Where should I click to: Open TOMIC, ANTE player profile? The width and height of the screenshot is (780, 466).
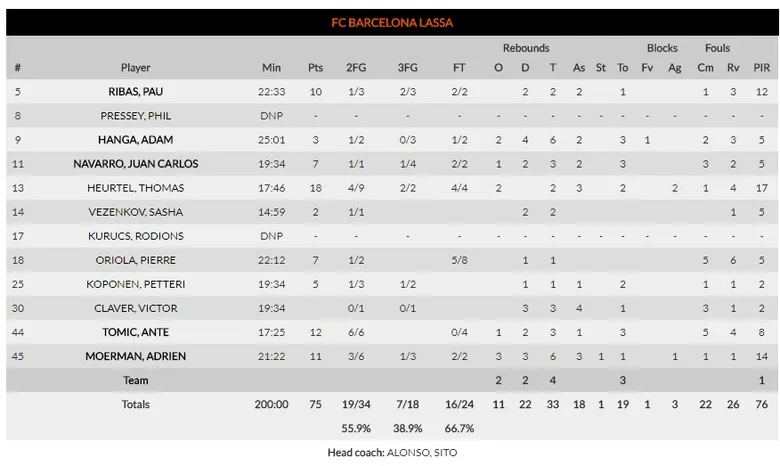pos(136,332)
